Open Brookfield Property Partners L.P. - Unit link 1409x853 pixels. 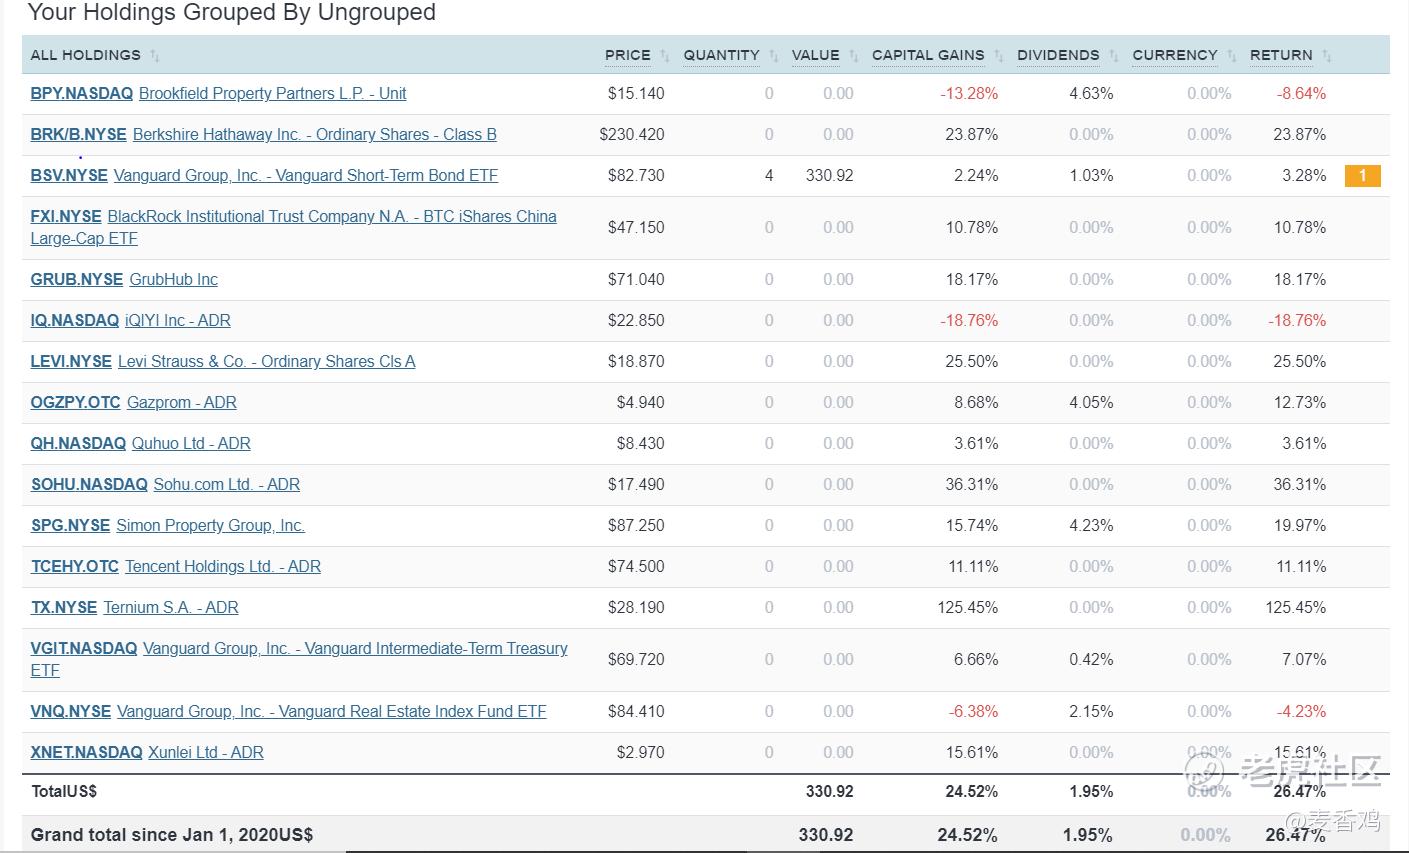coord(272,93)
